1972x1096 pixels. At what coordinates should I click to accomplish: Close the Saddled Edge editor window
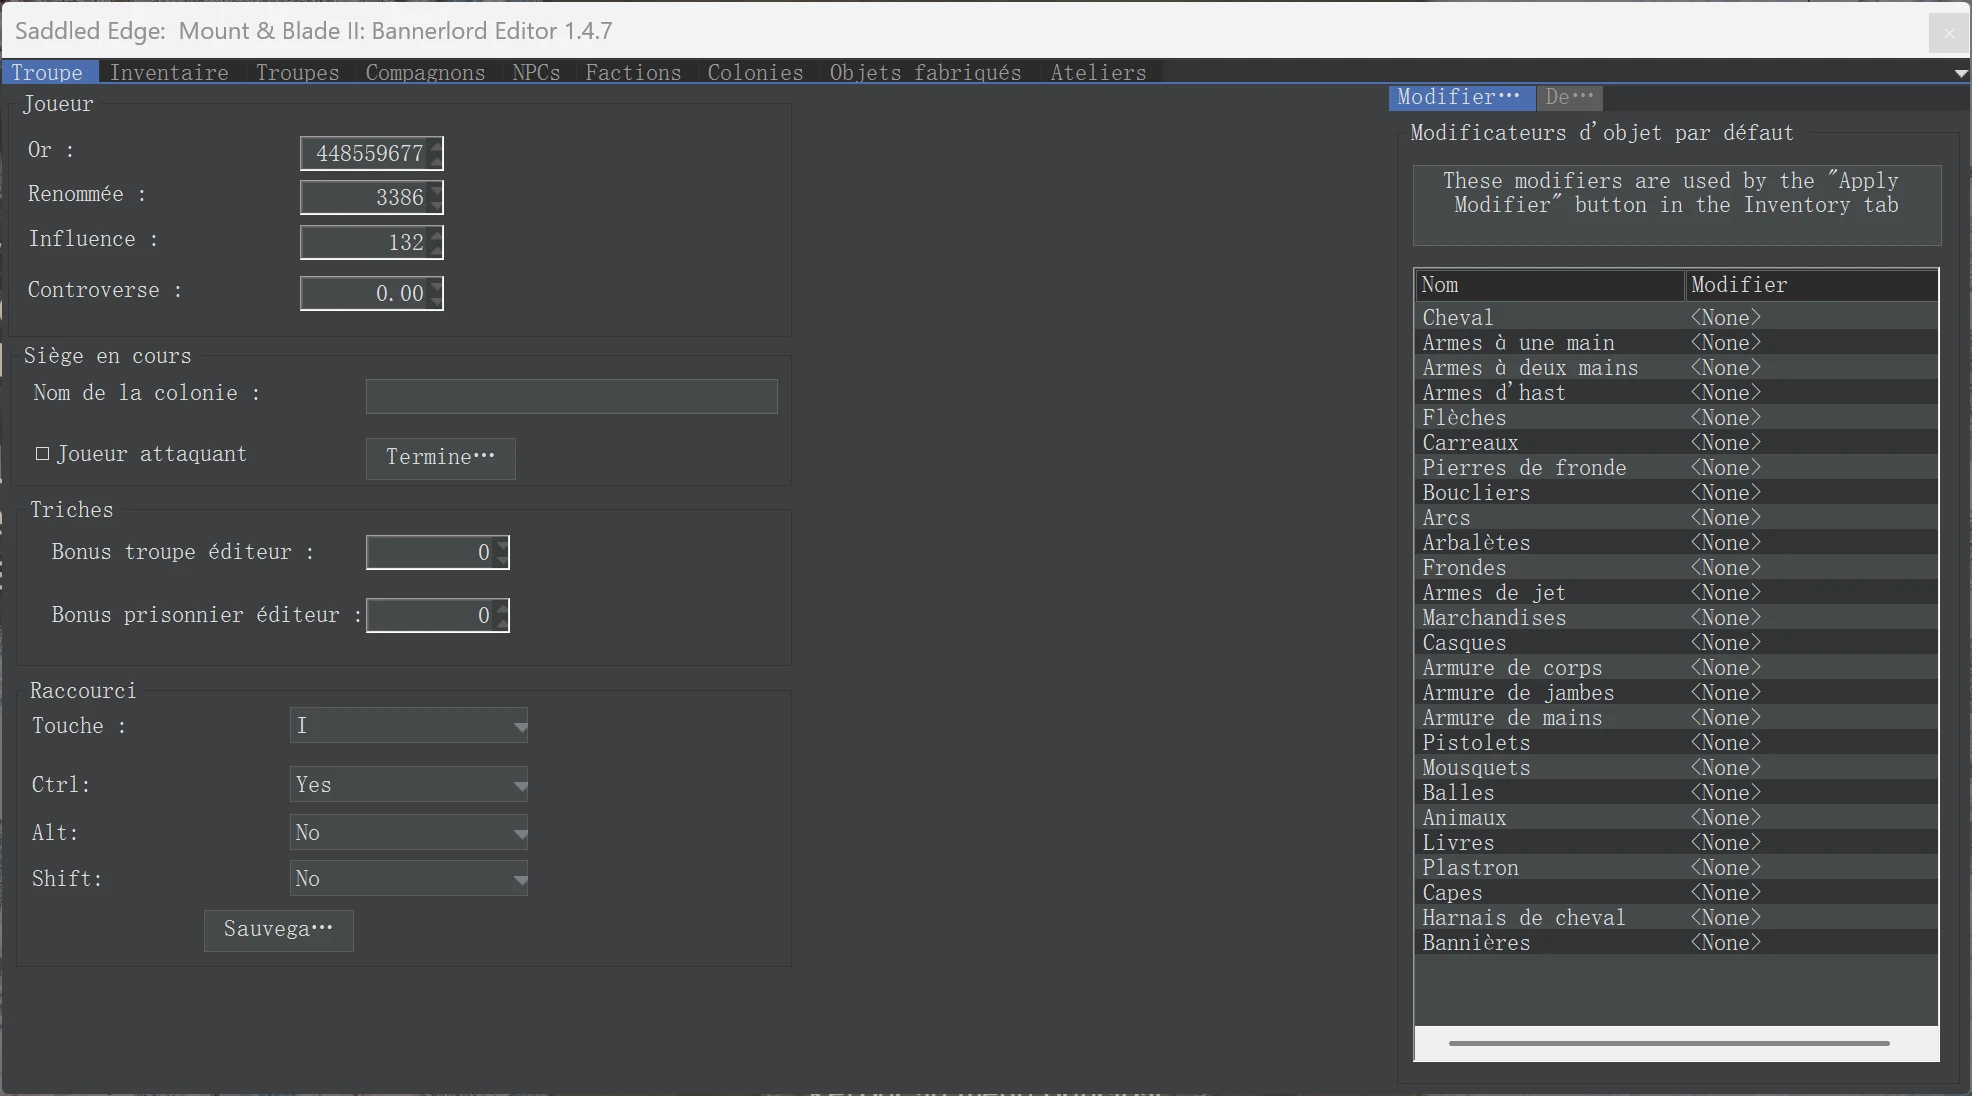pyautogui.click(x=1948, y=33)
